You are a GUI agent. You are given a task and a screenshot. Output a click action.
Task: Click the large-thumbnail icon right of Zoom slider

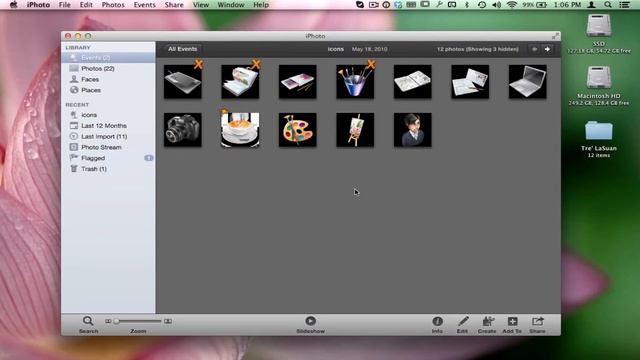pyautogui.click(x=168, y=321)
